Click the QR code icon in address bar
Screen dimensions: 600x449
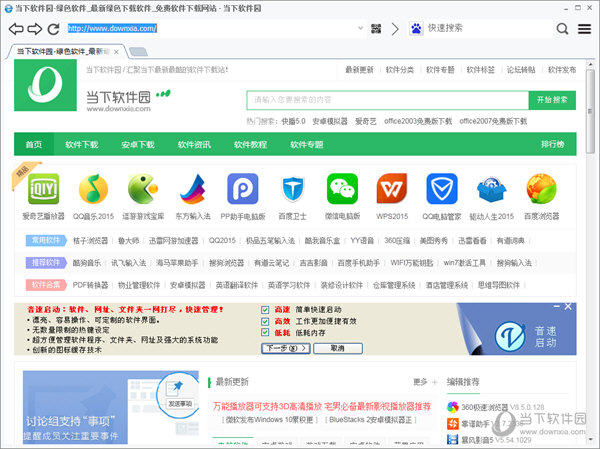click(376, 29)
